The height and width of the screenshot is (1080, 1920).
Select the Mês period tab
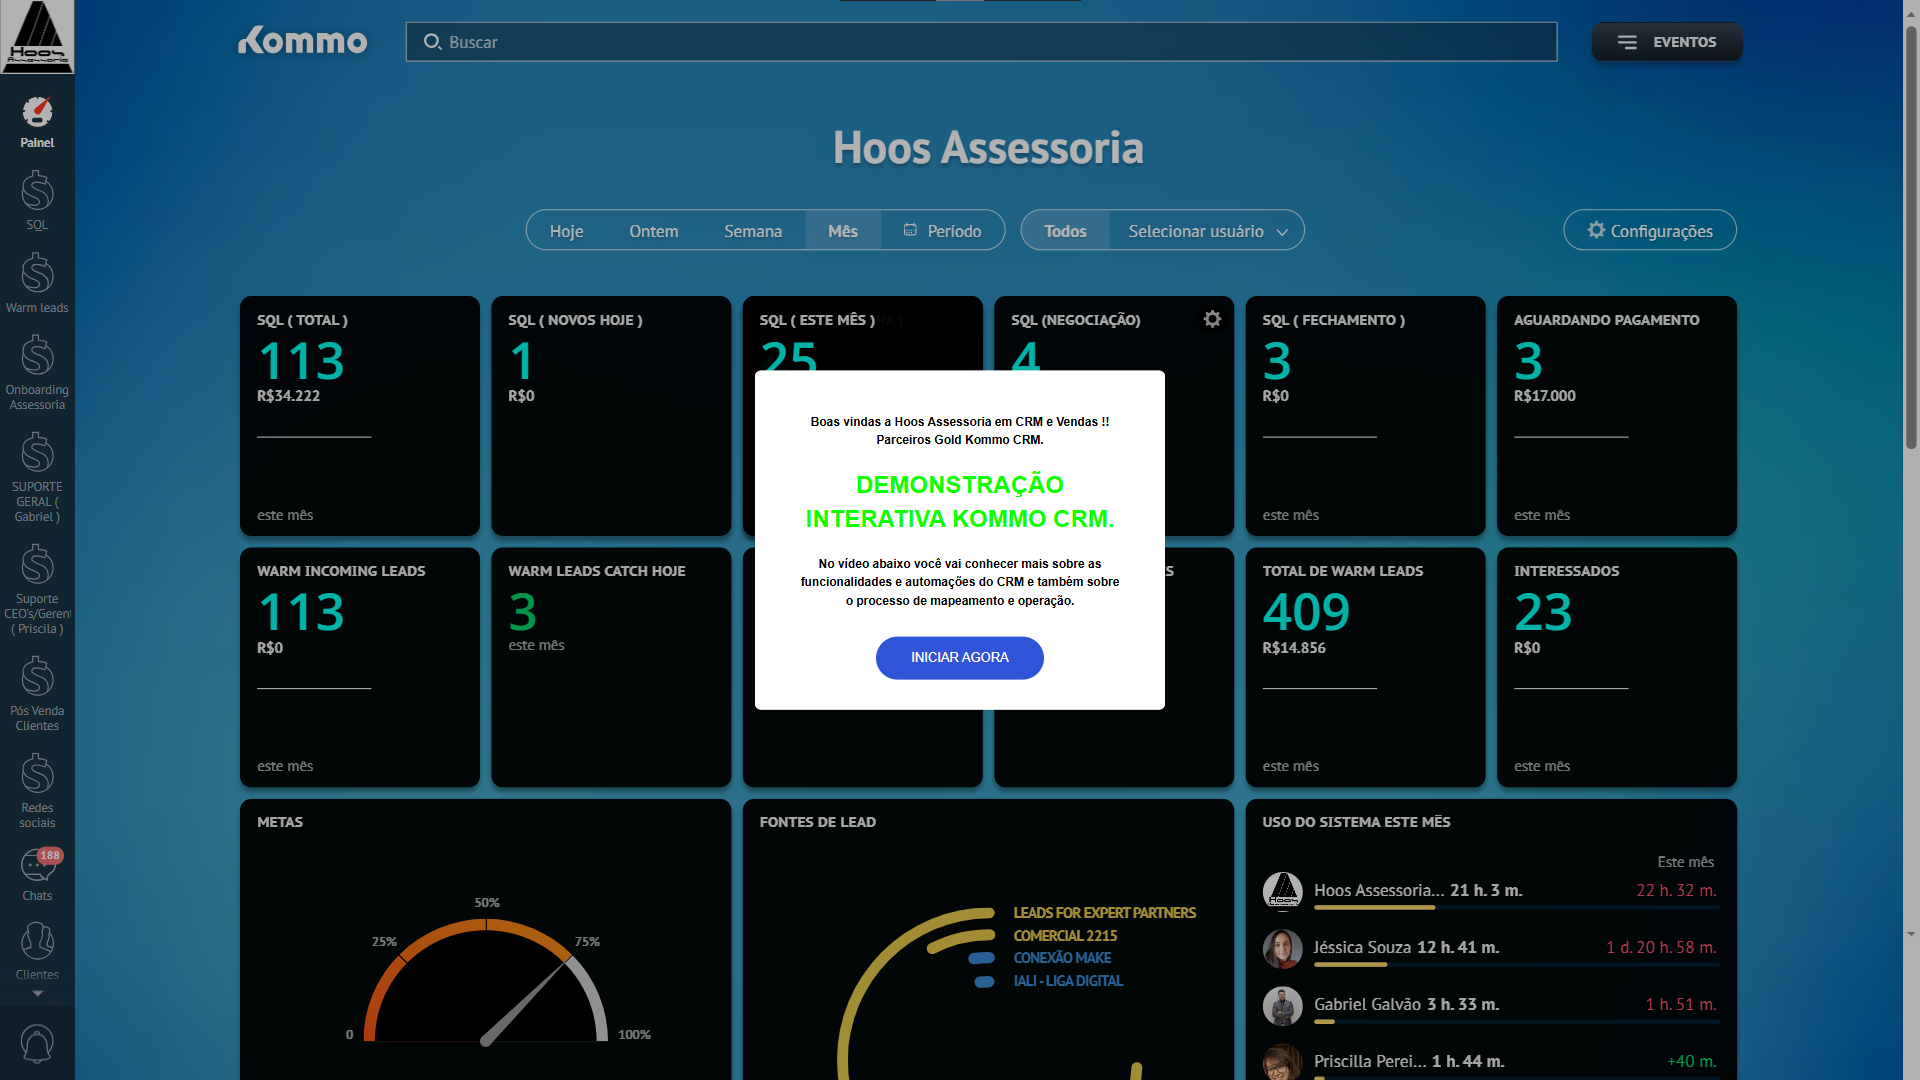[x=843, y=231]
